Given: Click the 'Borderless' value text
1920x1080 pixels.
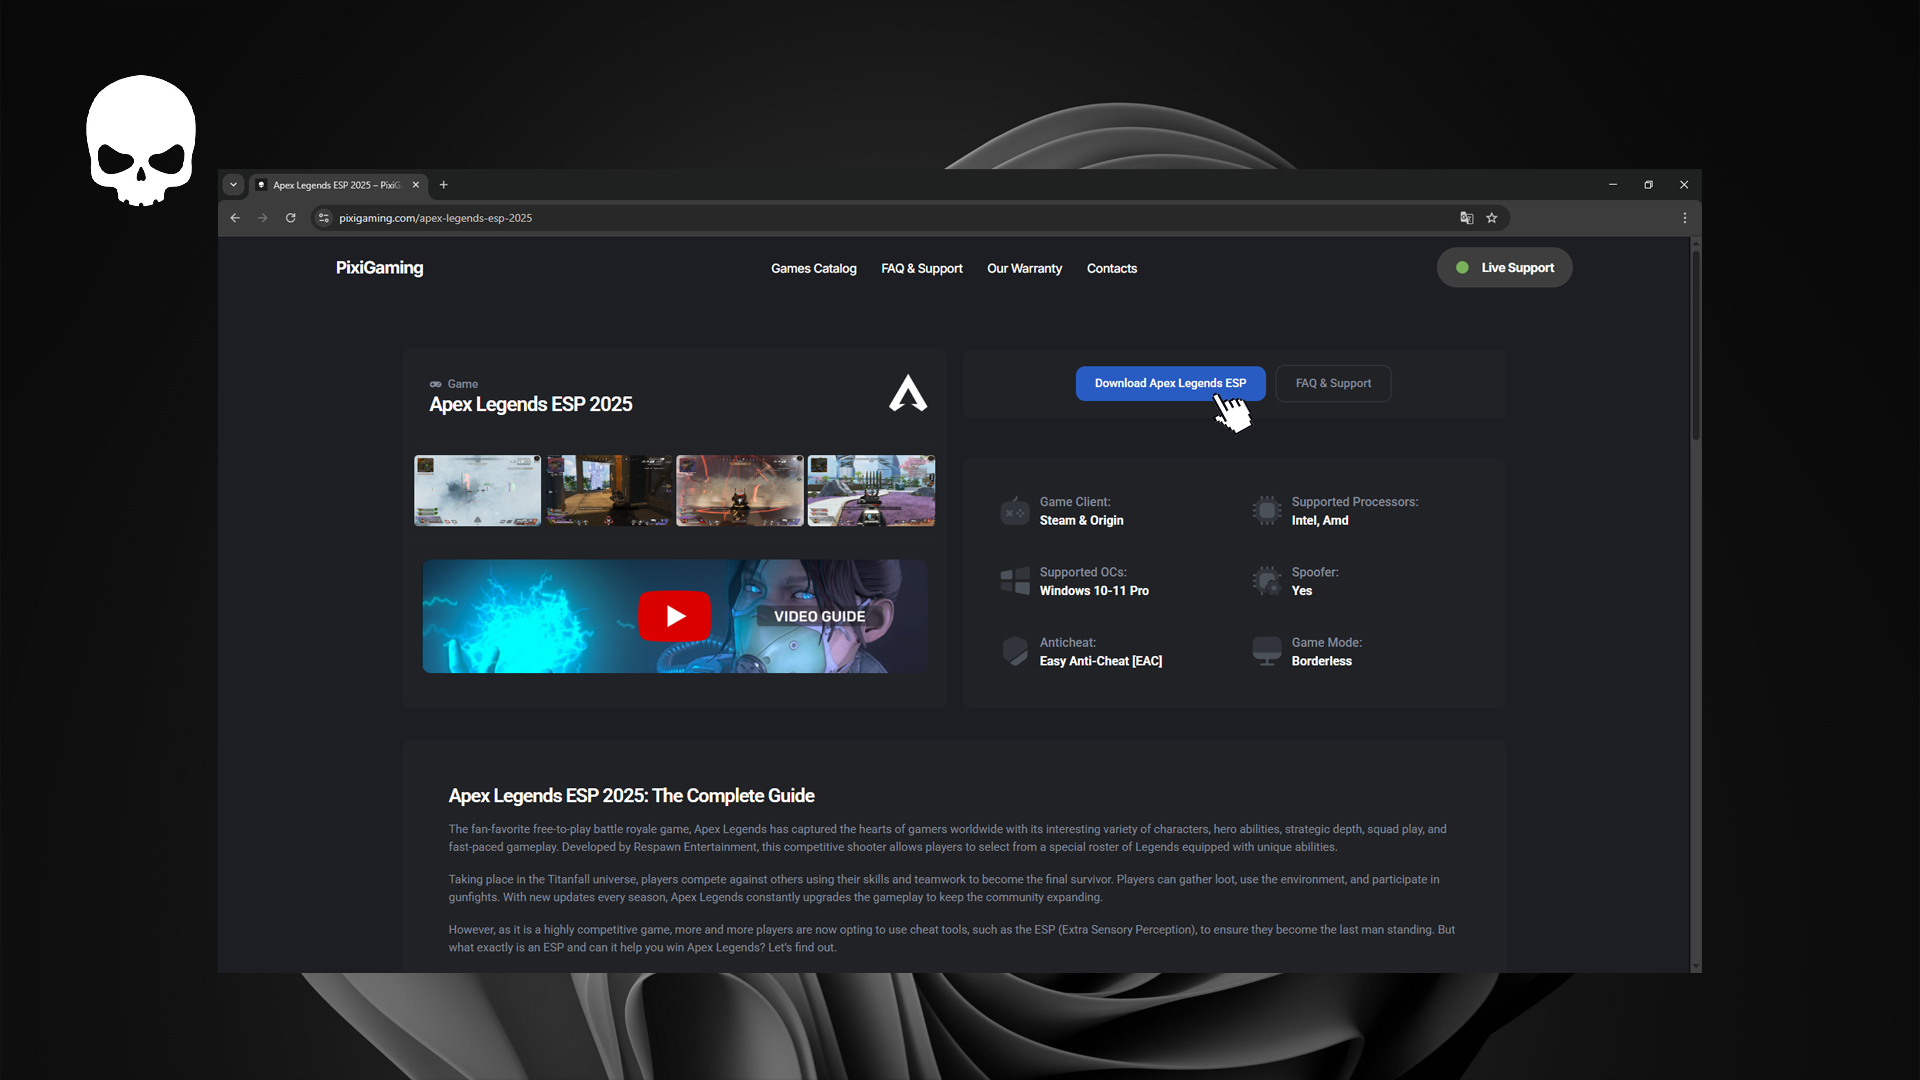Looking at the screenshot, I should tap(1321, 661).
